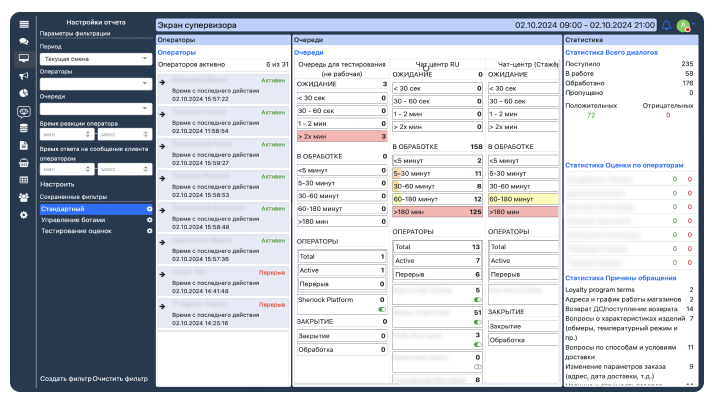Click Создать фильтр
716x402 pixels.
pos(66,378)
